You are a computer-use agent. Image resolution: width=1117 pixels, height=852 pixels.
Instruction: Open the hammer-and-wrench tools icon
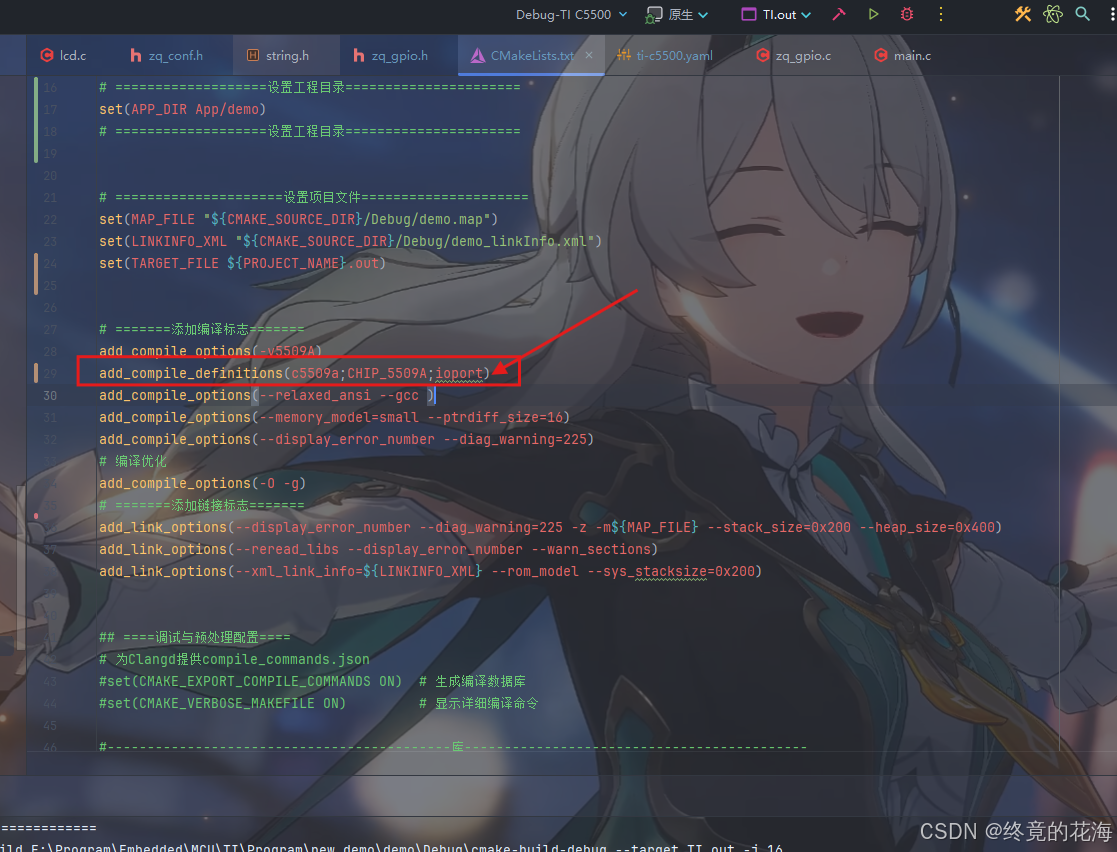1023,14
